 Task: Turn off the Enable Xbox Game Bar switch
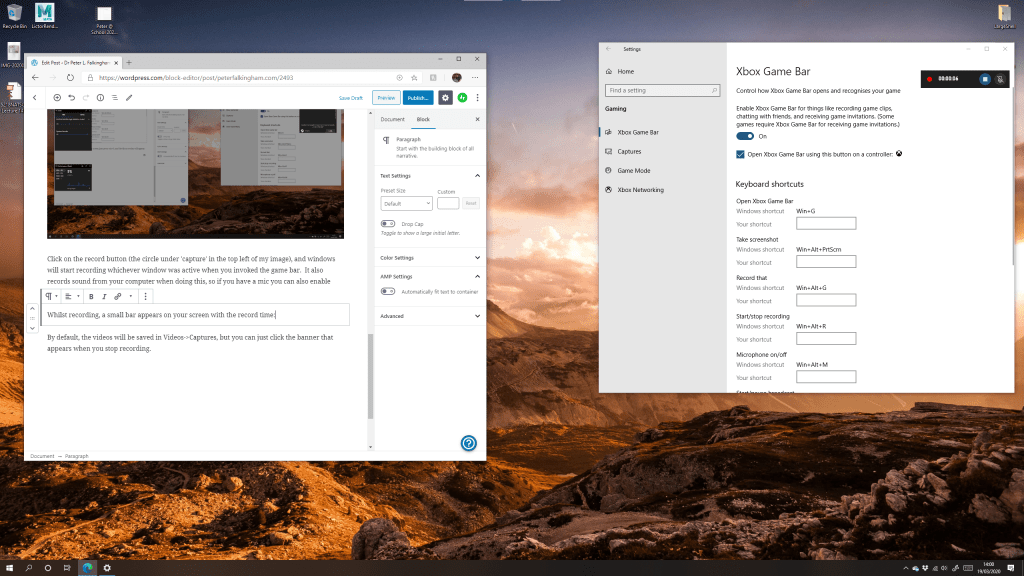pos(744,136)
